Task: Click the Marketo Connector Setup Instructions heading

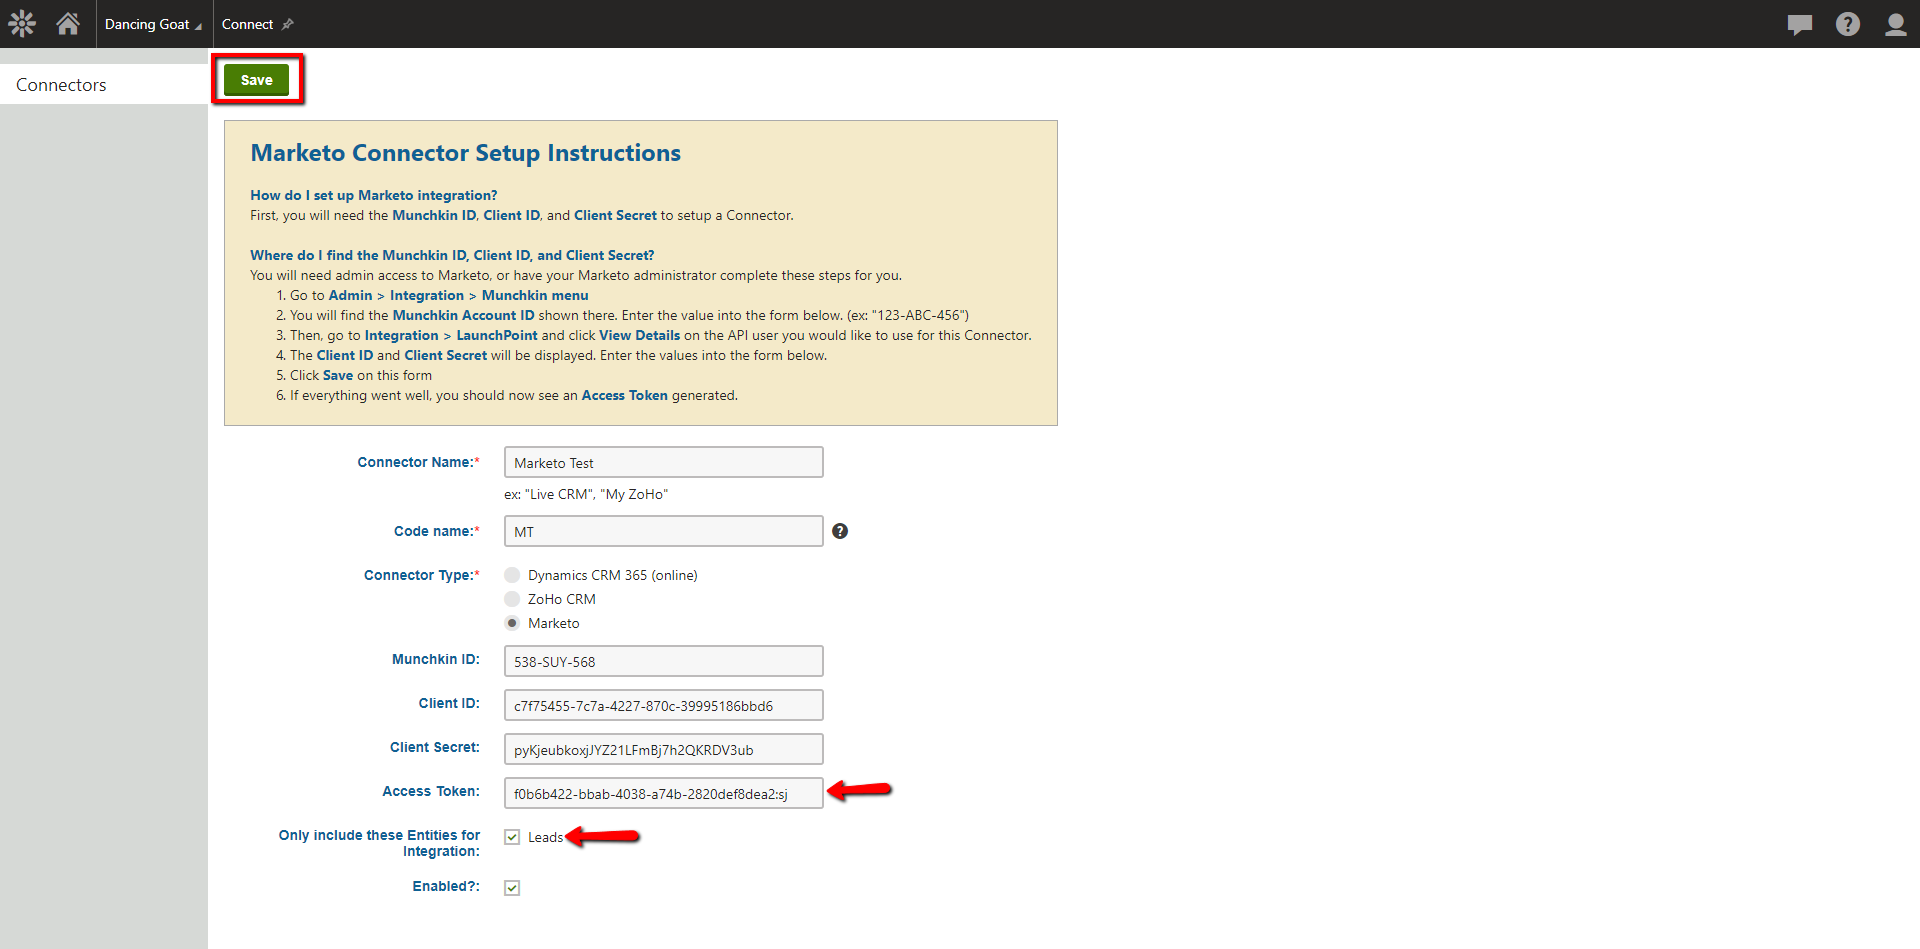Action: [465, 153]
